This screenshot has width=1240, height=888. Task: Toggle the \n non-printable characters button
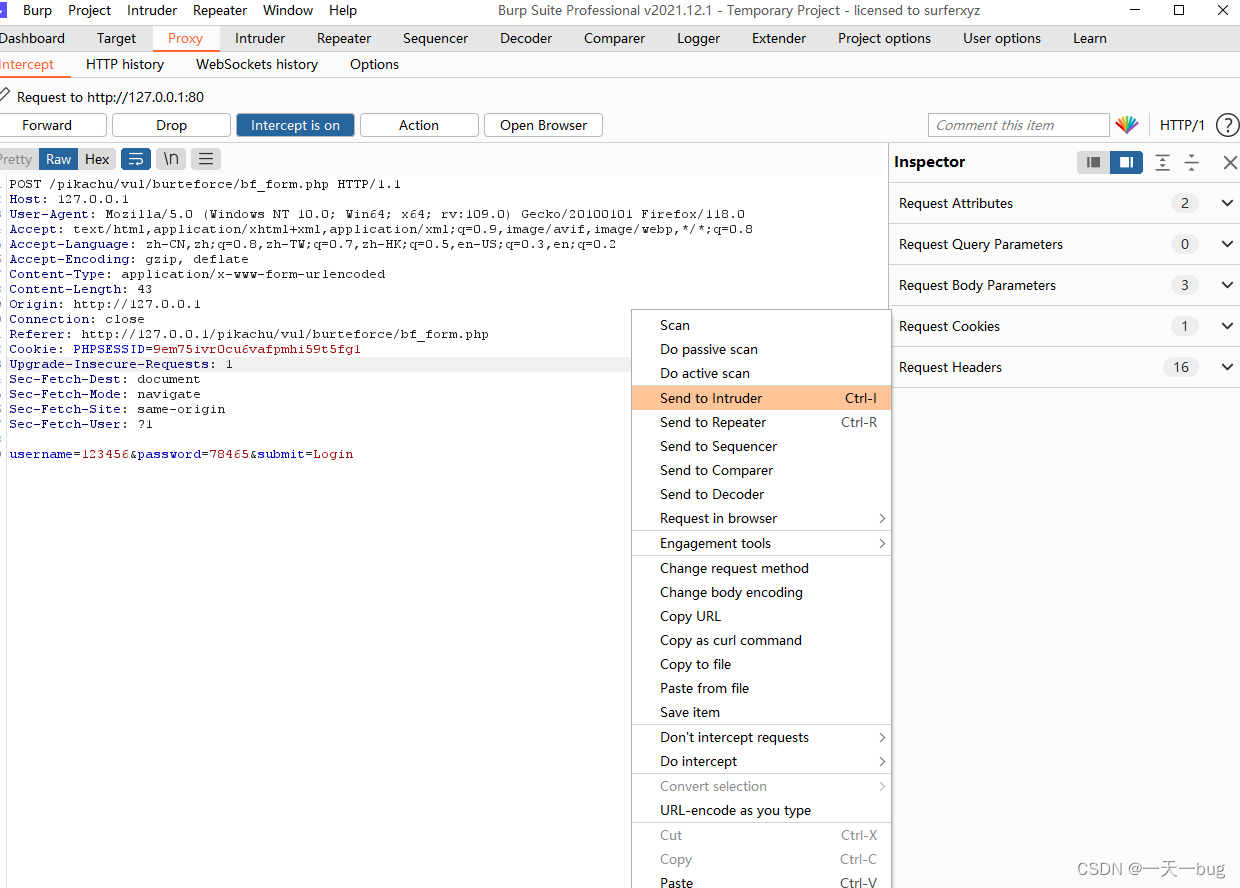click(172, 159)
